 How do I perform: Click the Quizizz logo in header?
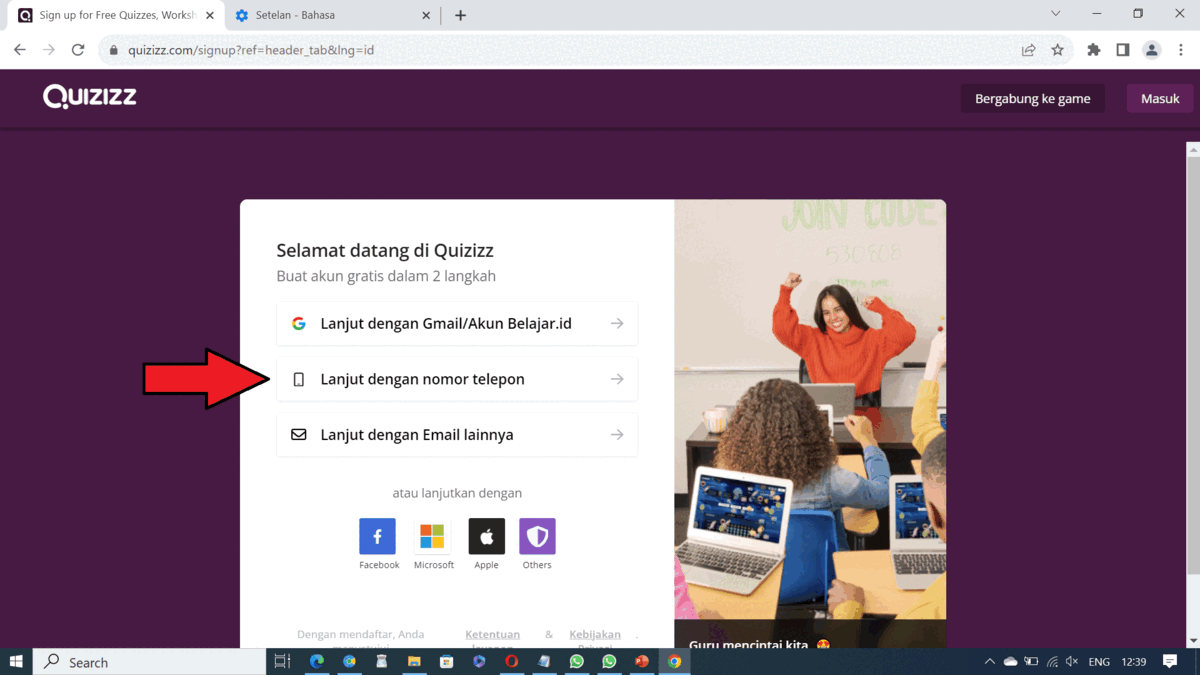(x=90, y=97)
